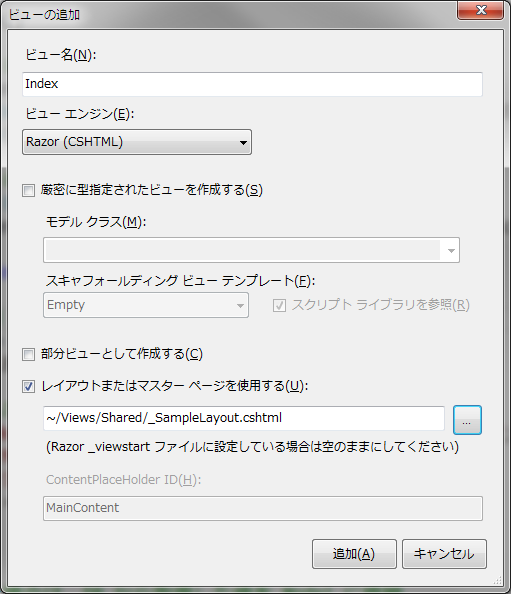The width and height of the screenshot is (511, 594).
Task: Click the 追加(A) button
Action: tap(354, 554)
